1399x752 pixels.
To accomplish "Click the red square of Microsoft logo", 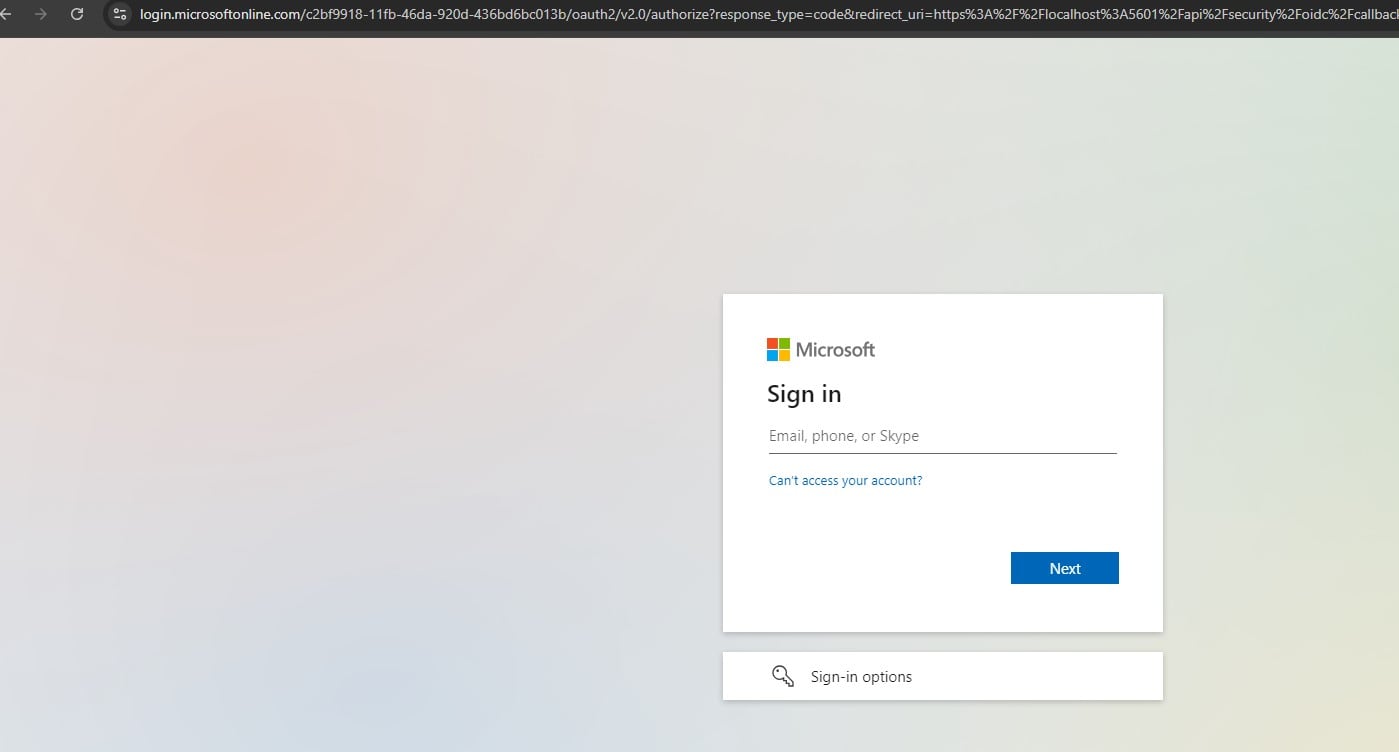I will point(772,343).
